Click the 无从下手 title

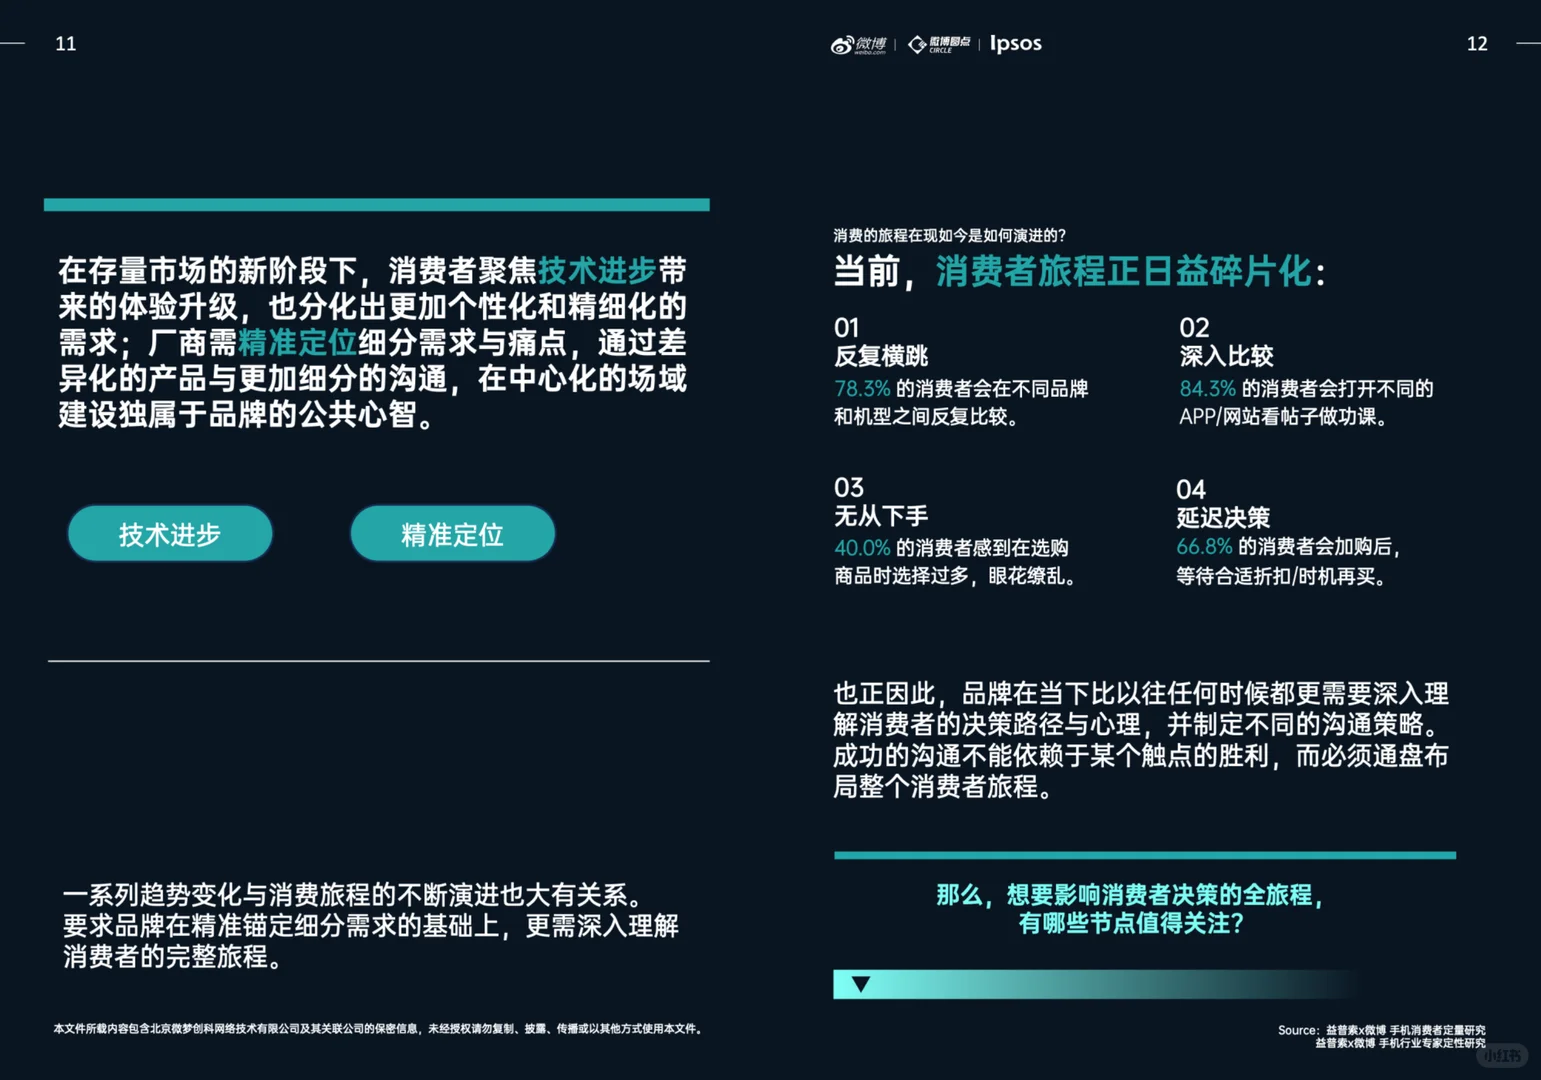[x=881, y=515]
